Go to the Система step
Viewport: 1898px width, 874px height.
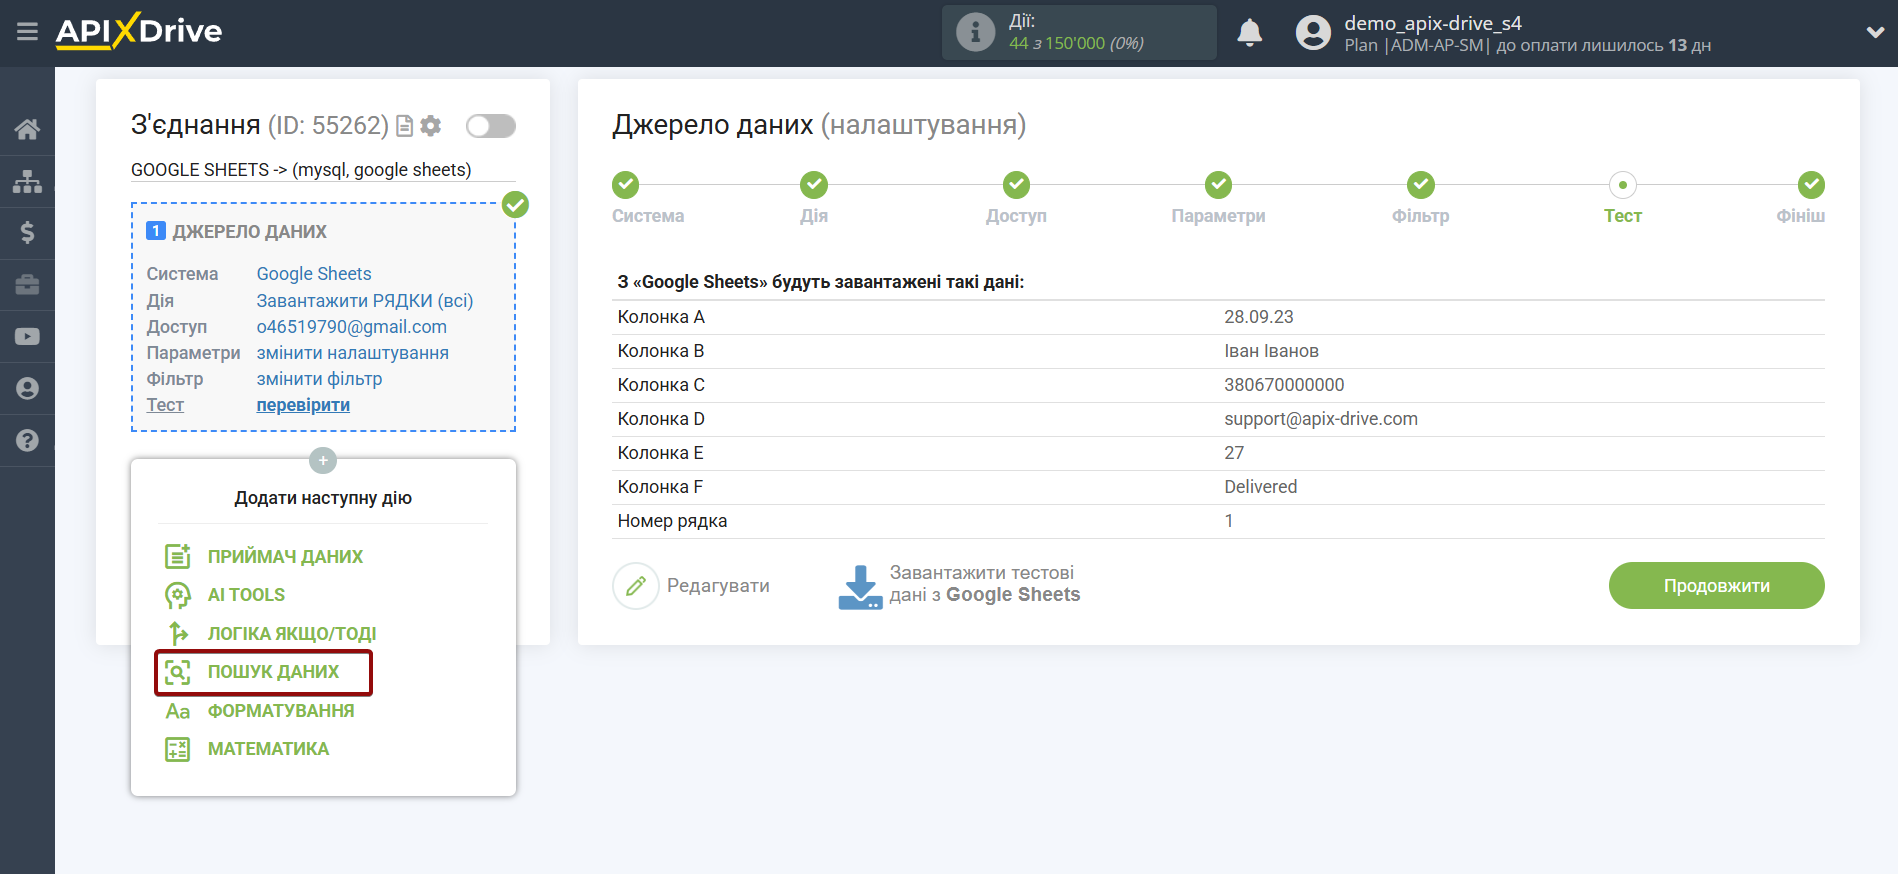pyautogui.click(x=626, y=185)
